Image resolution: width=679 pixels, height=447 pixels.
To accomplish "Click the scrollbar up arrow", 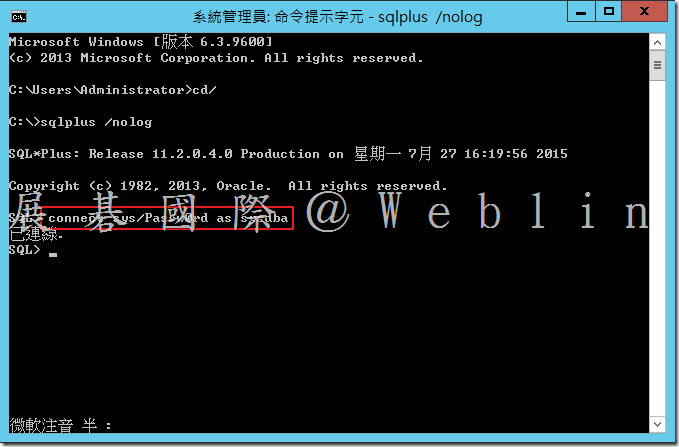I will click(x=657, y=42).
